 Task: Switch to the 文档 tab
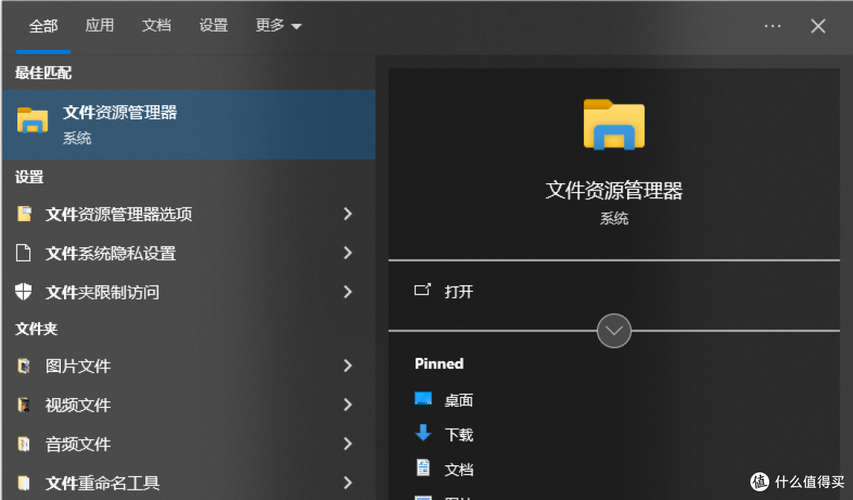(156, 26)
